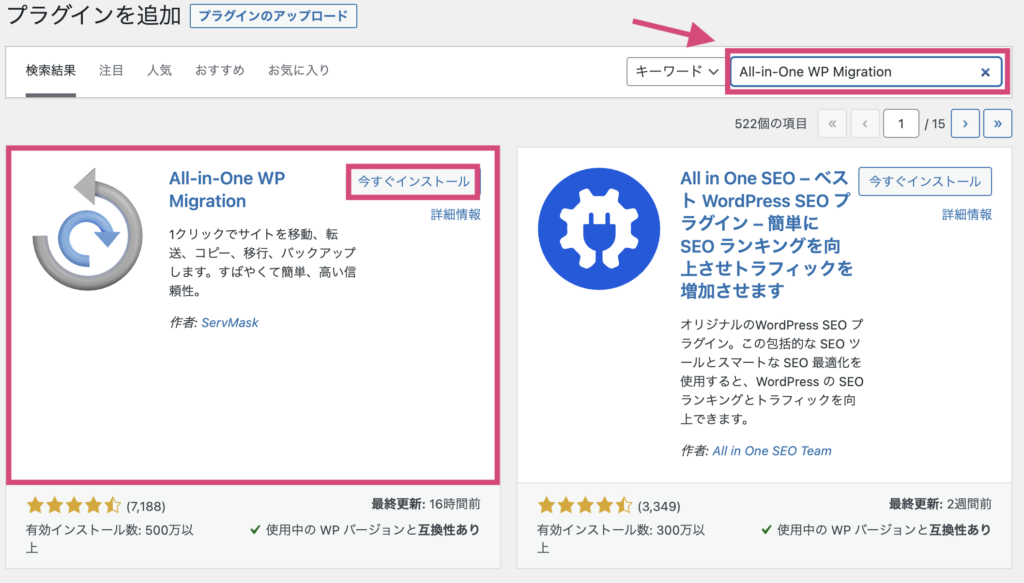Open the キーワード search type dropdown

pyautogui.click(x=675, y=72)
